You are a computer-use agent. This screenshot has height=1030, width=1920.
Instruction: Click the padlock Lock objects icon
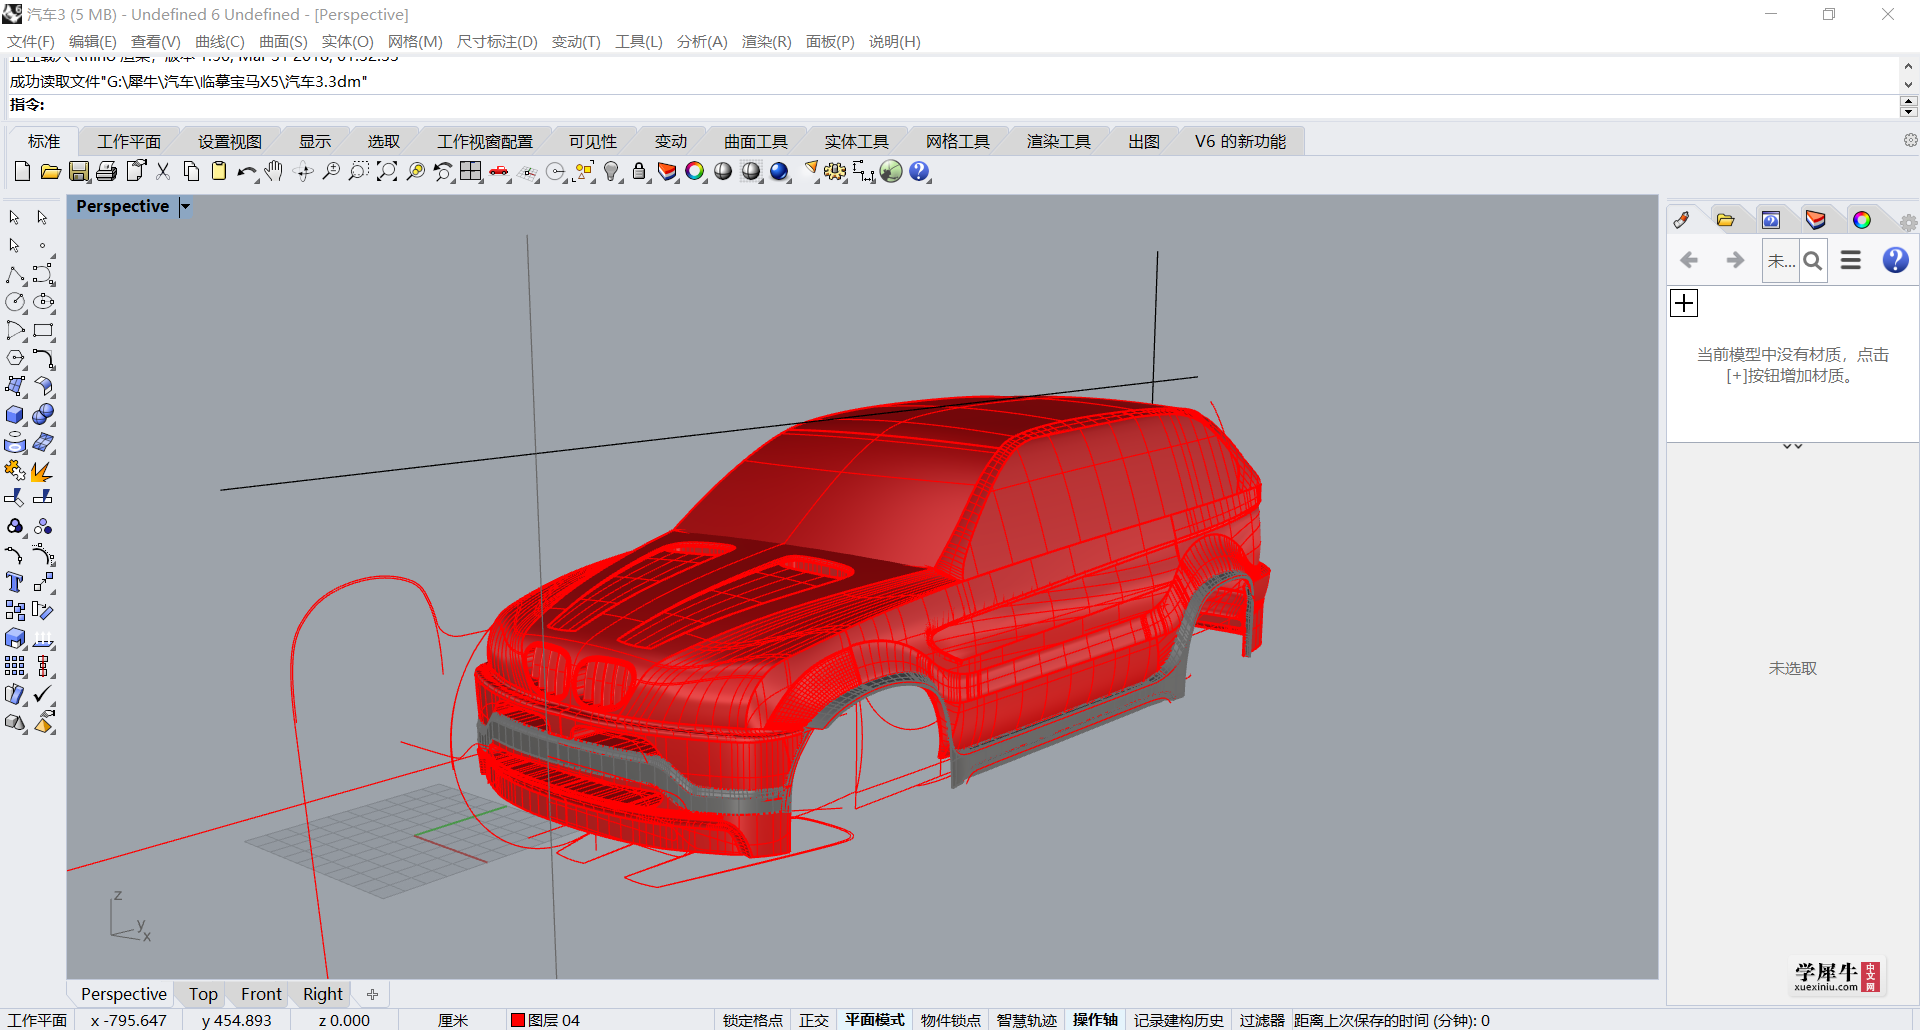tap(640, 172)
